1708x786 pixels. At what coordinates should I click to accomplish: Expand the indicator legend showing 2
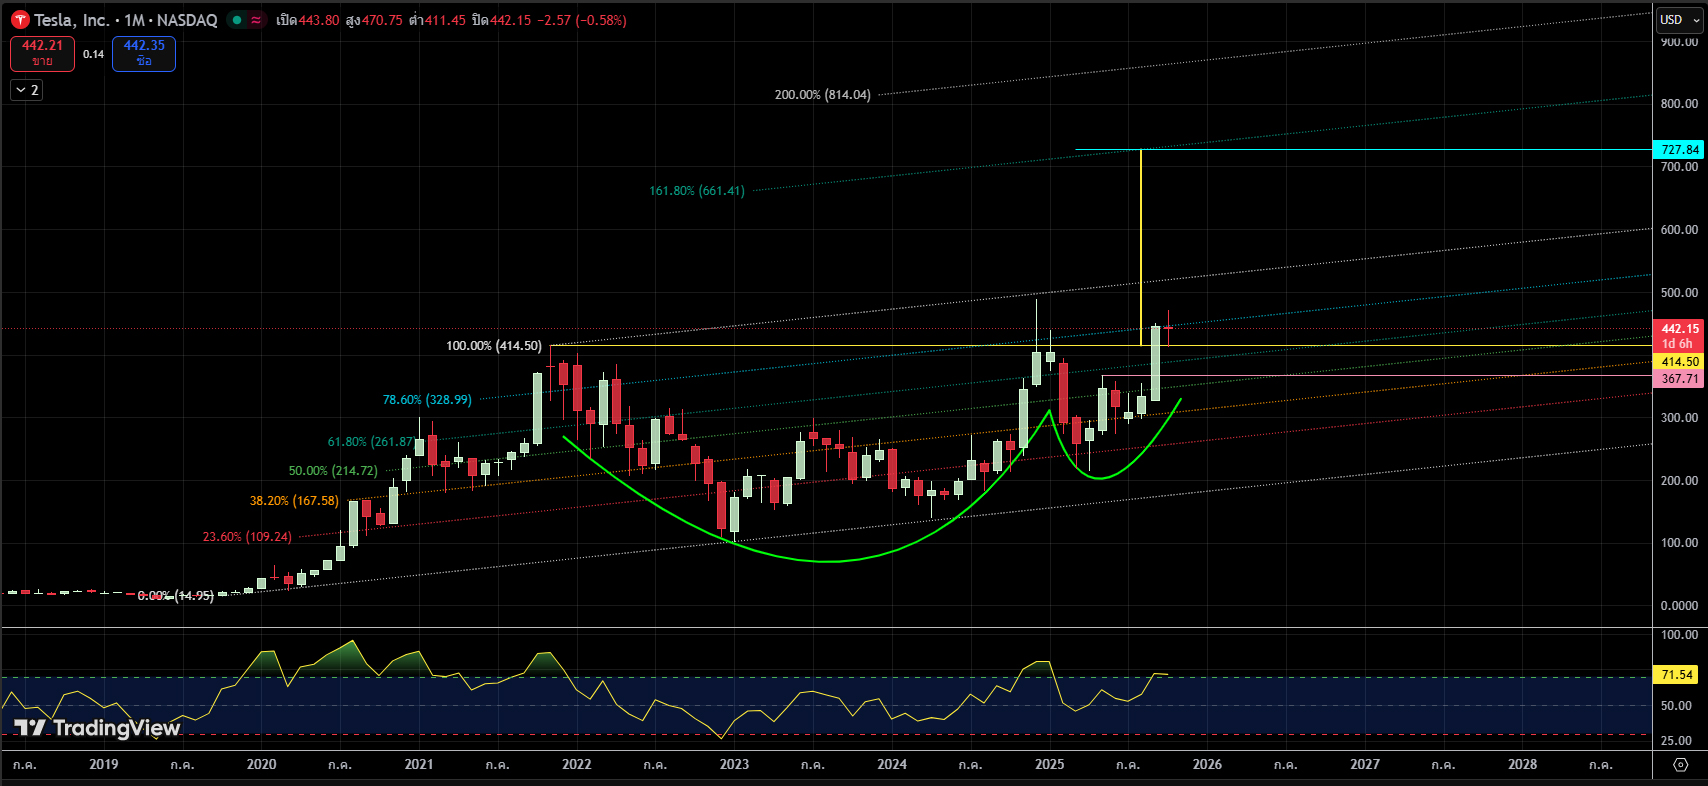pyautogui.click(x=27, y=90)
